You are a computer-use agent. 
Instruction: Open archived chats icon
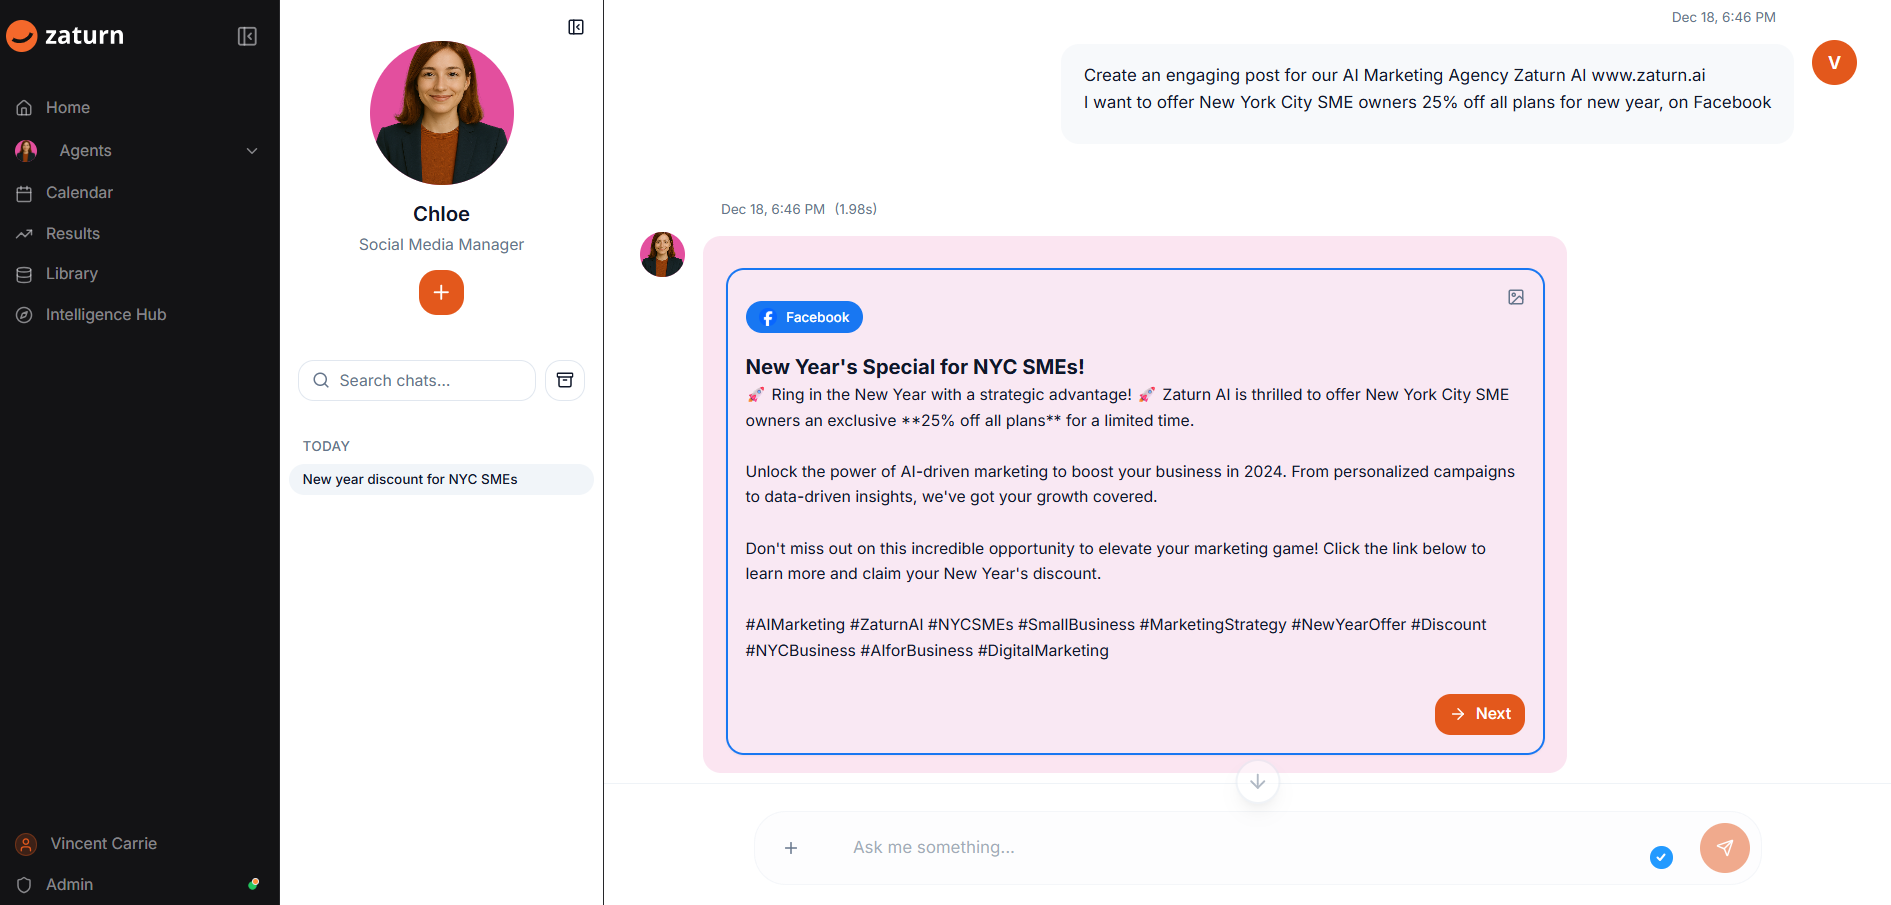click(565, 380)
